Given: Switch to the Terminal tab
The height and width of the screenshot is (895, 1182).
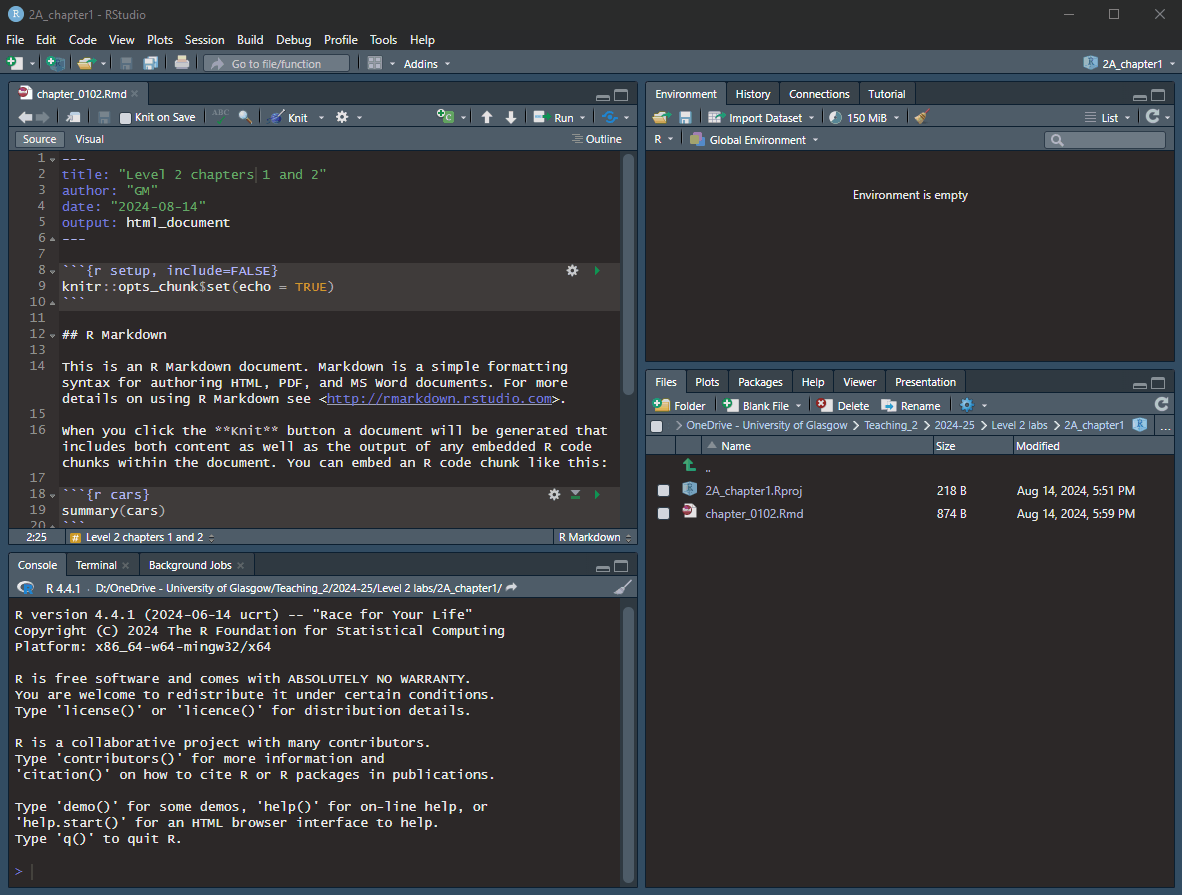Looking at the screenshot, I should (x=96, y=565).
